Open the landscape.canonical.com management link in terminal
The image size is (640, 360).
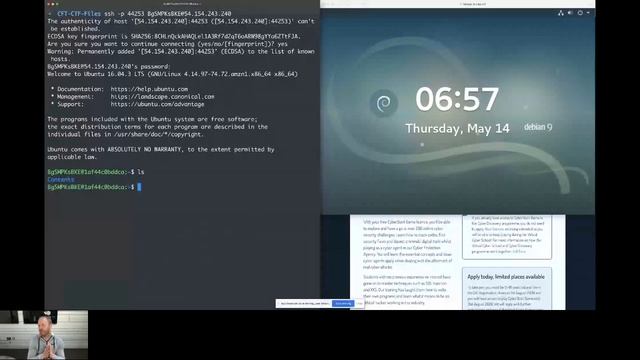162,97
